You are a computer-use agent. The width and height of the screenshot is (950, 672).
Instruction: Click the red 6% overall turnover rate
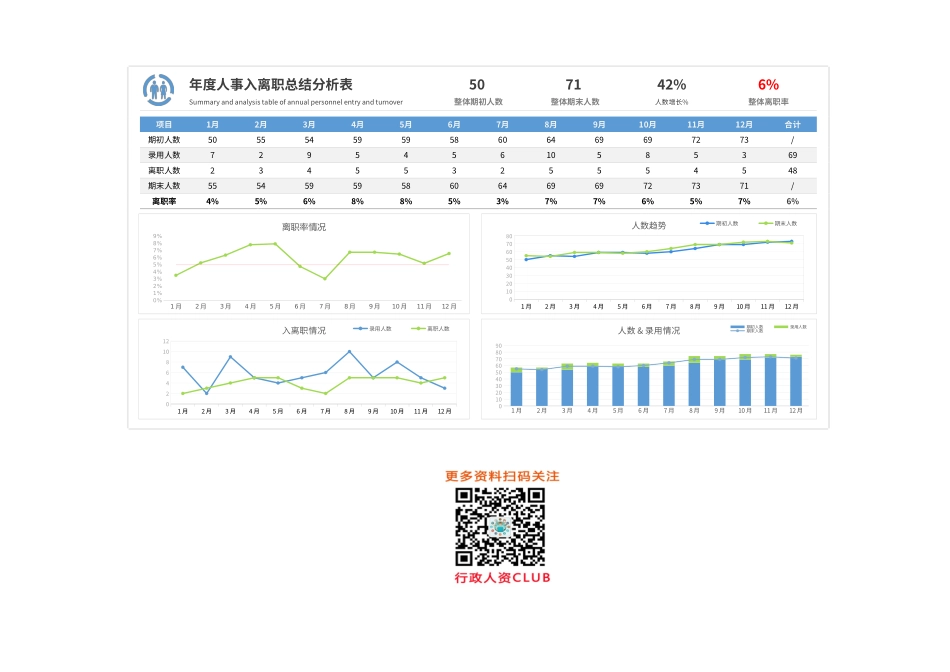coord(768,85)
